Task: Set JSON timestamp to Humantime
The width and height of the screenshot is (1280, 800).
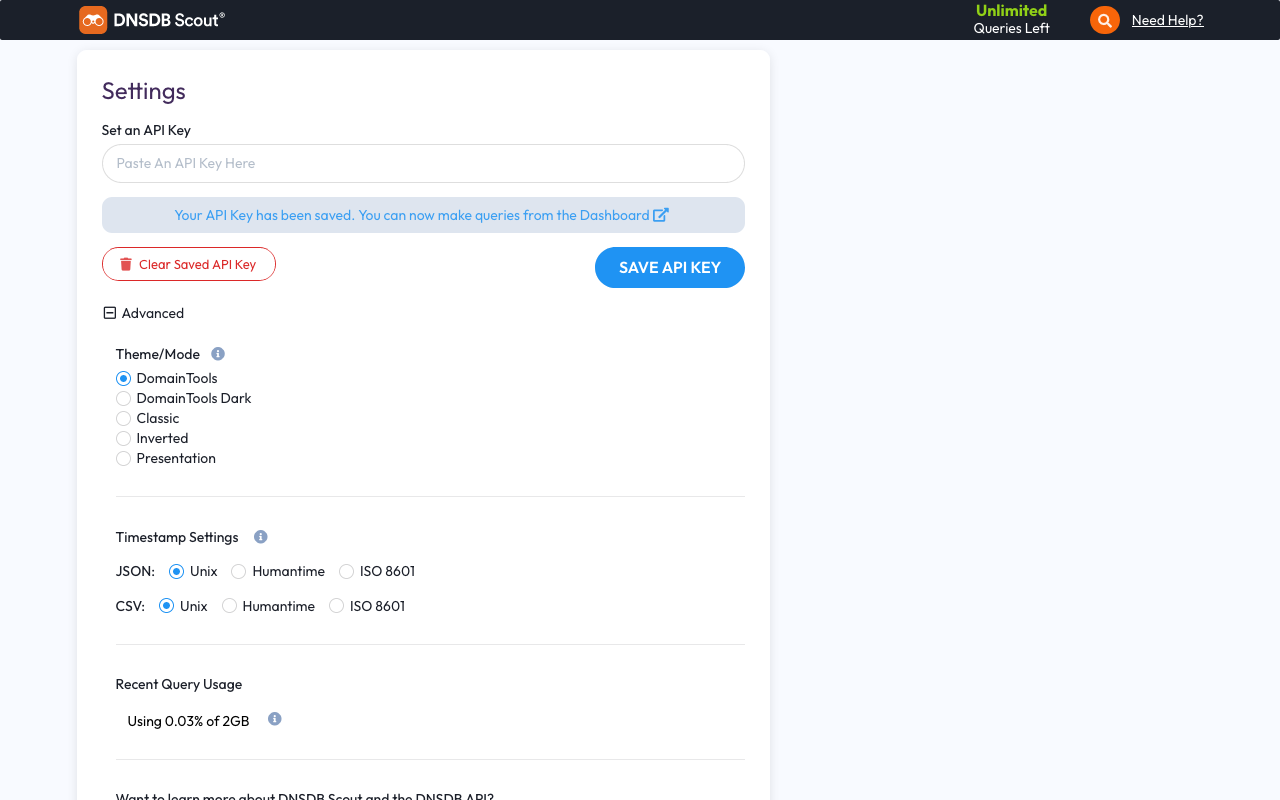Action: pyautogui.click(x=239, y=571)
